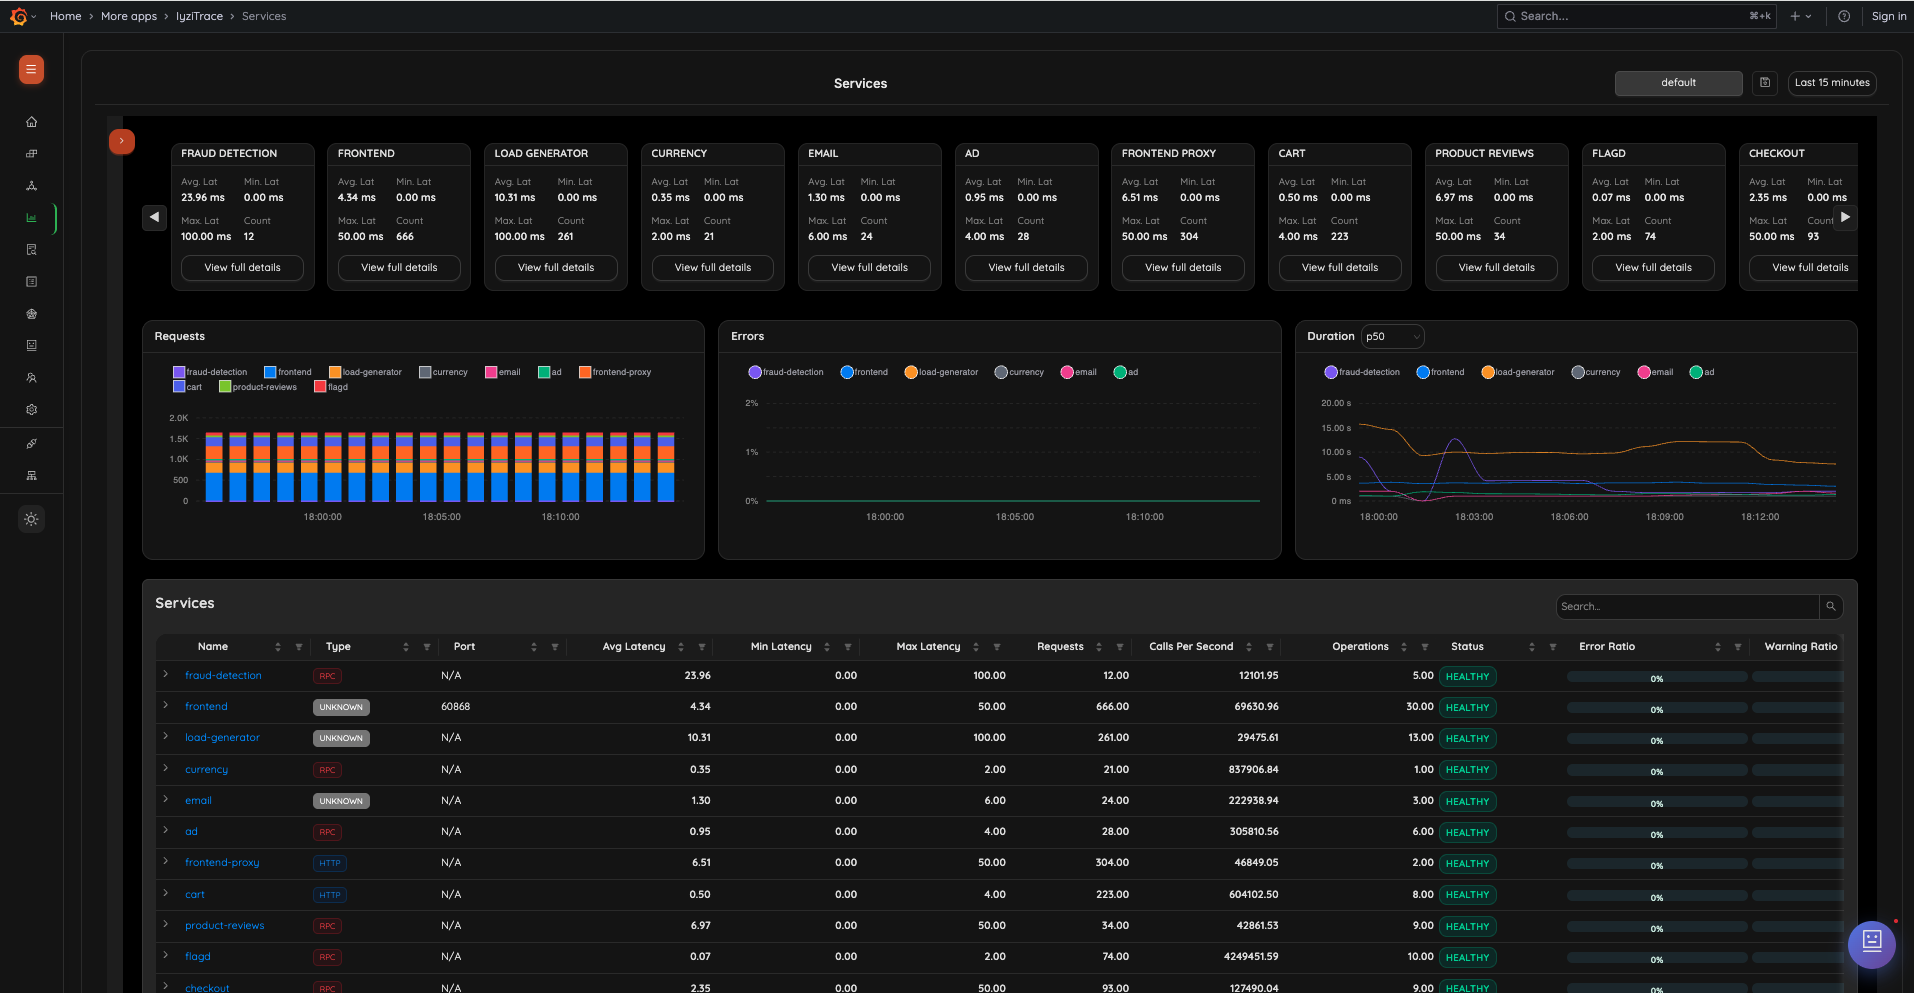
Task: View full details for the CURRENCY service
Action: (712, 267)
